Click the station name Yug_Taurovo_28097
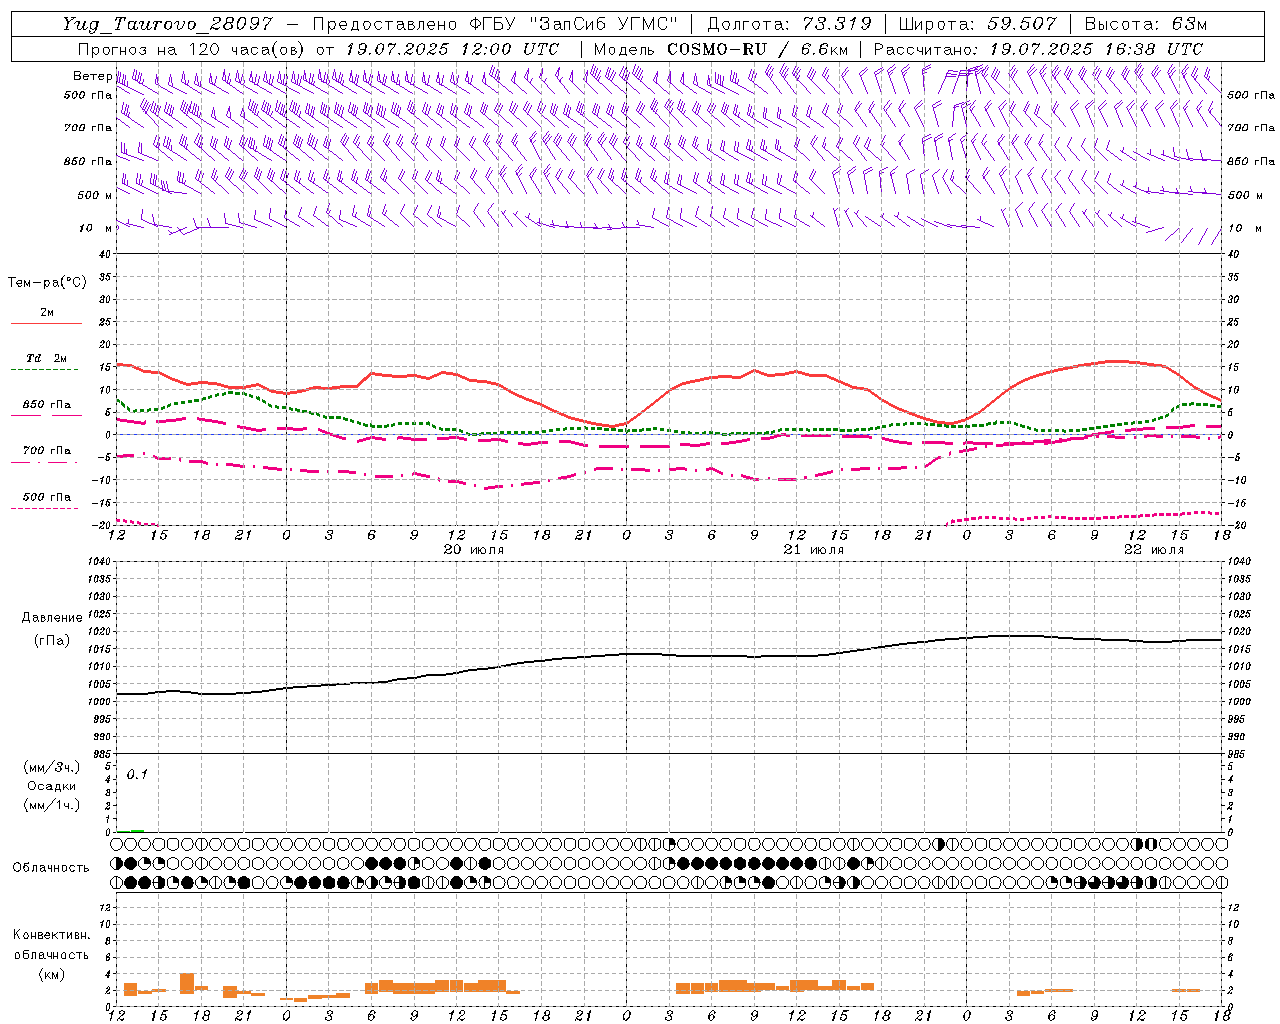The height and width of the screenshot is (1024, 1280). pyautogui.click(x=168, y=24)
